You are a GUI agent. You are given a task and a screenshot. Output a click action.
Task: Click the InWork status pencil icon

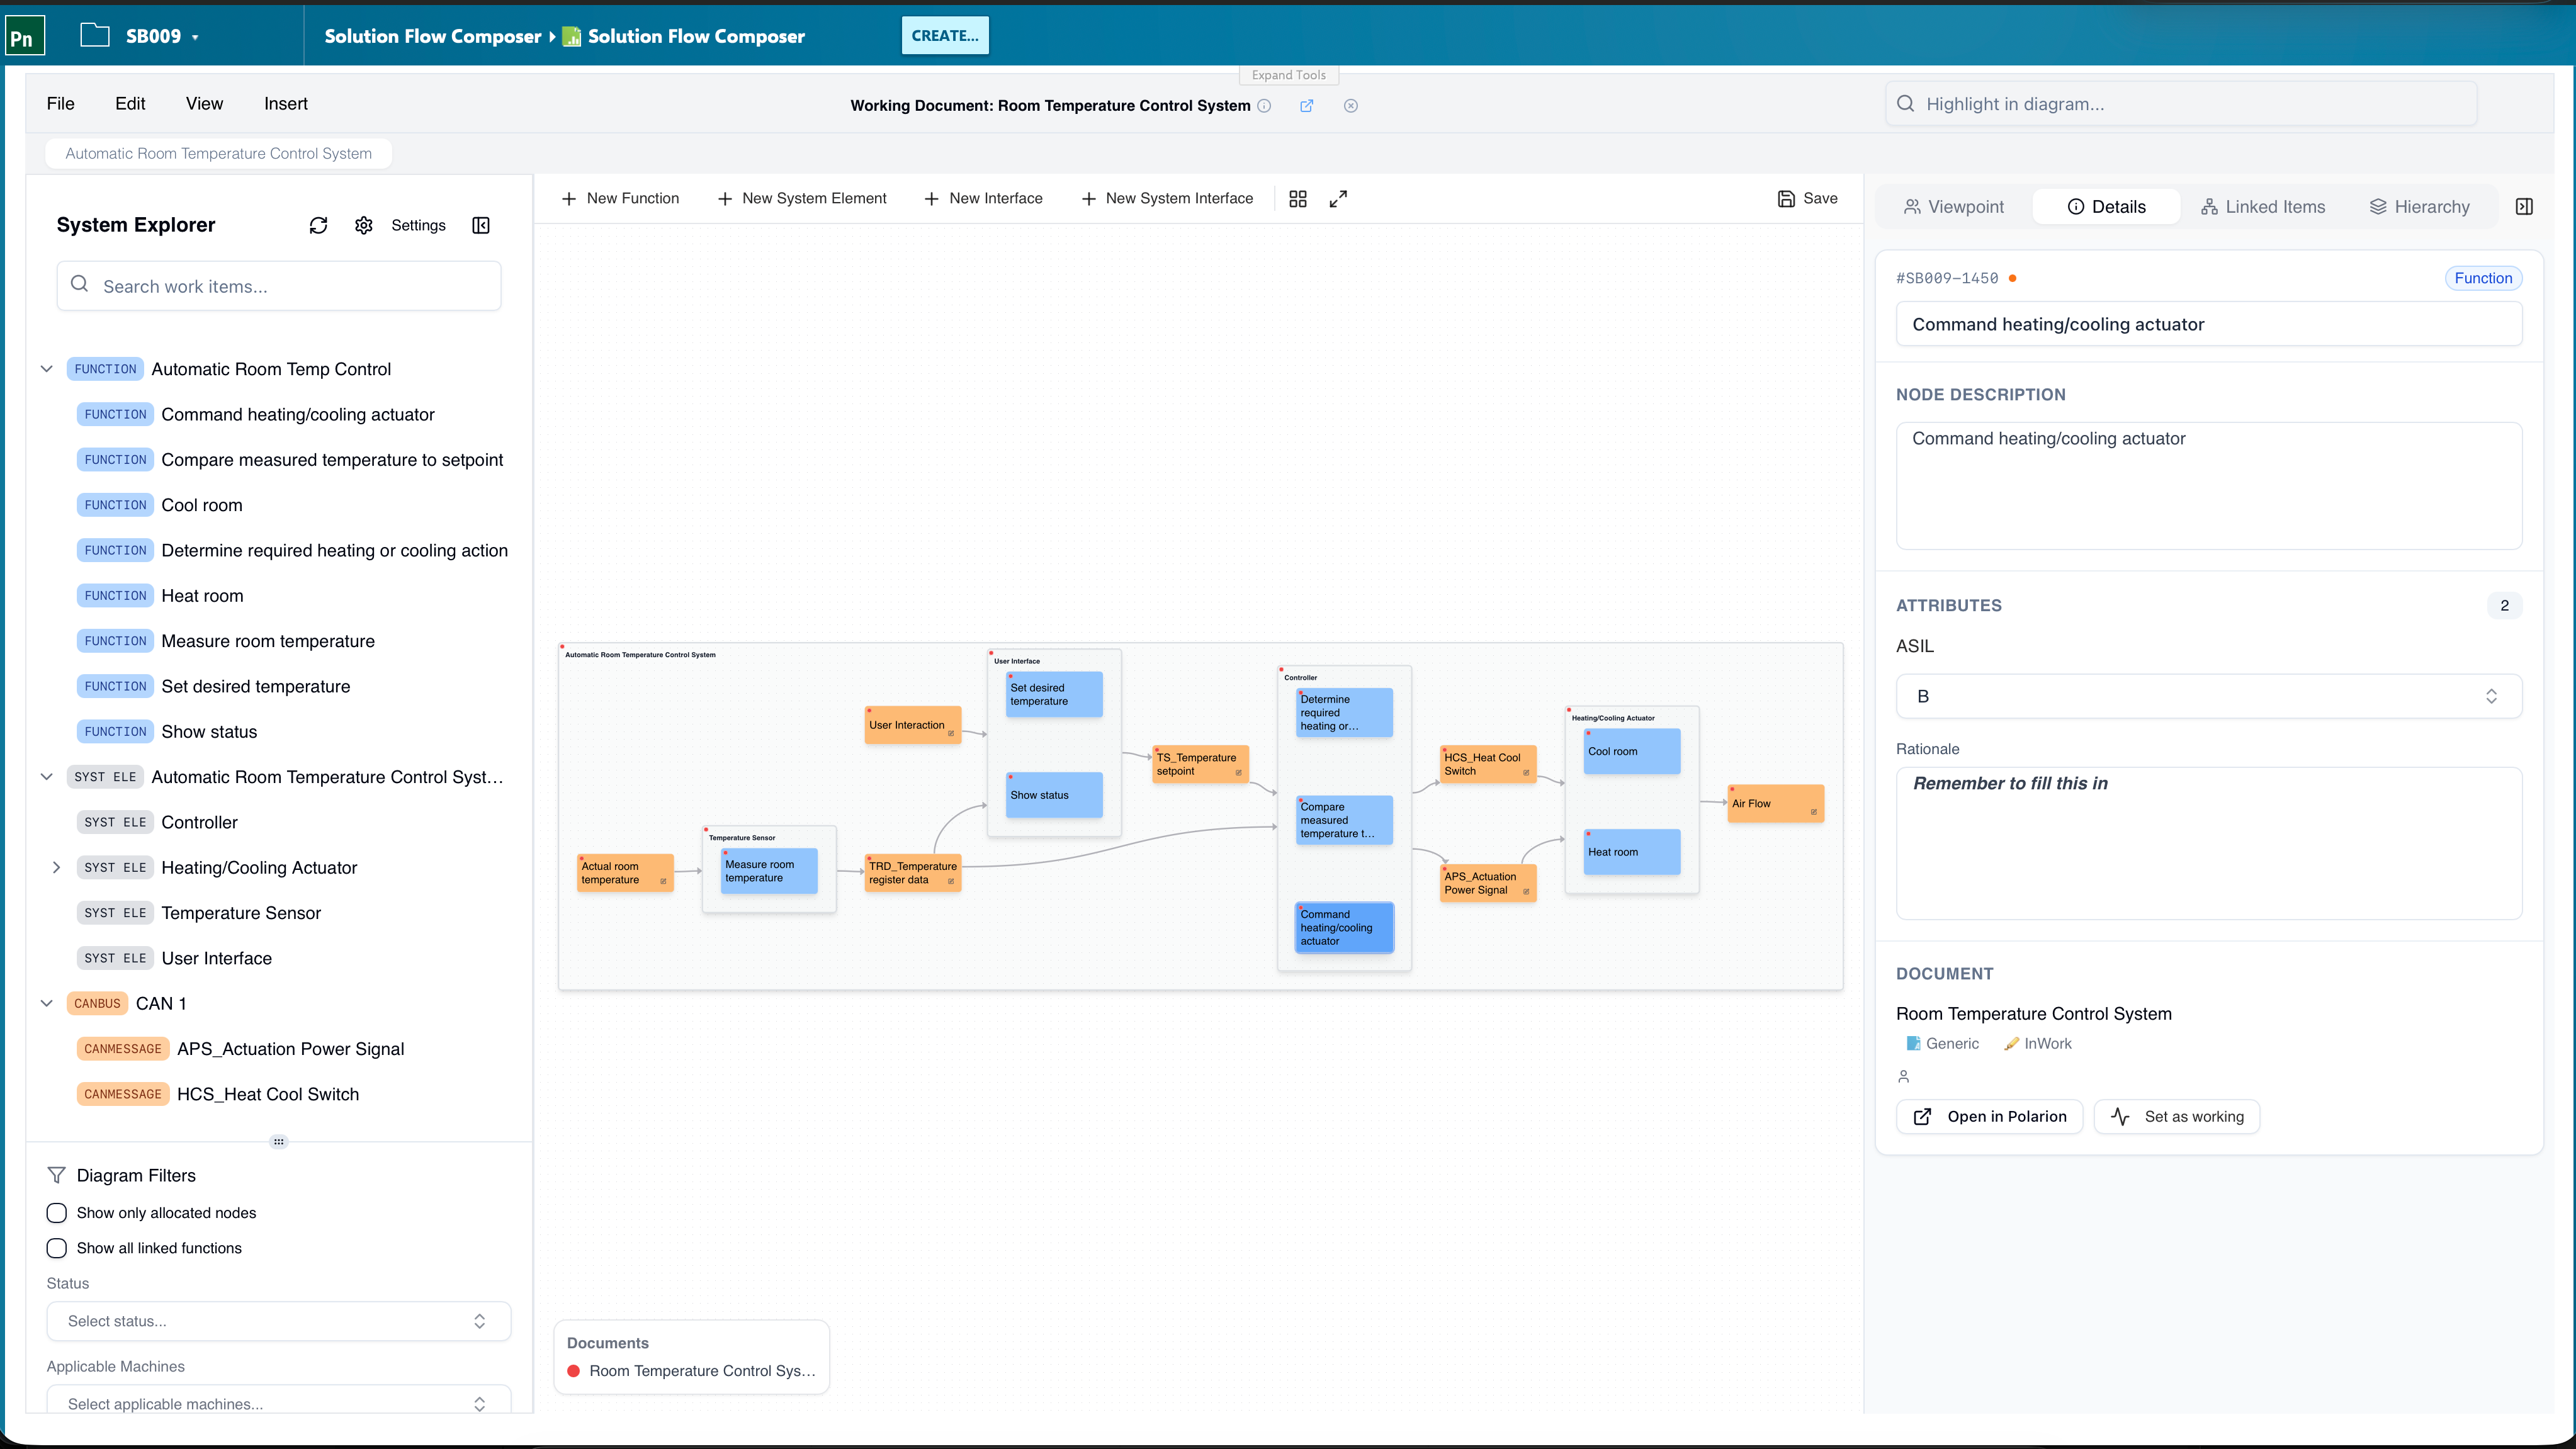coord(2012,1044)
